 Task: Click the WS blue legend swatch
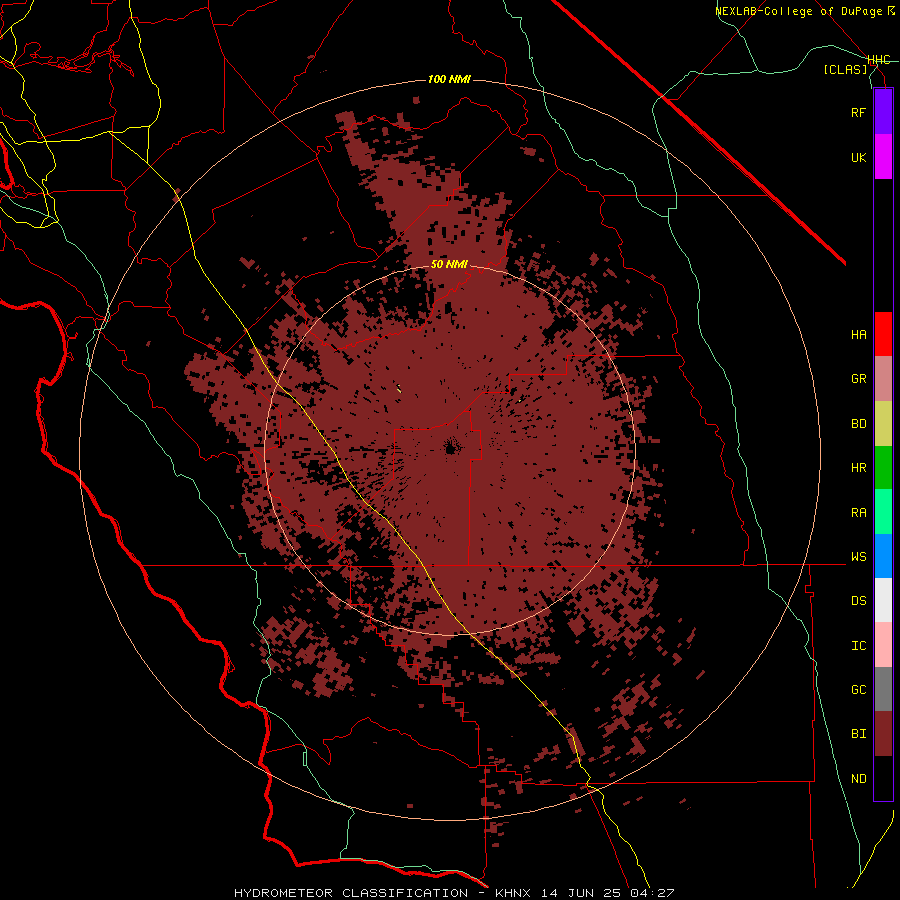tap(883, 556)
